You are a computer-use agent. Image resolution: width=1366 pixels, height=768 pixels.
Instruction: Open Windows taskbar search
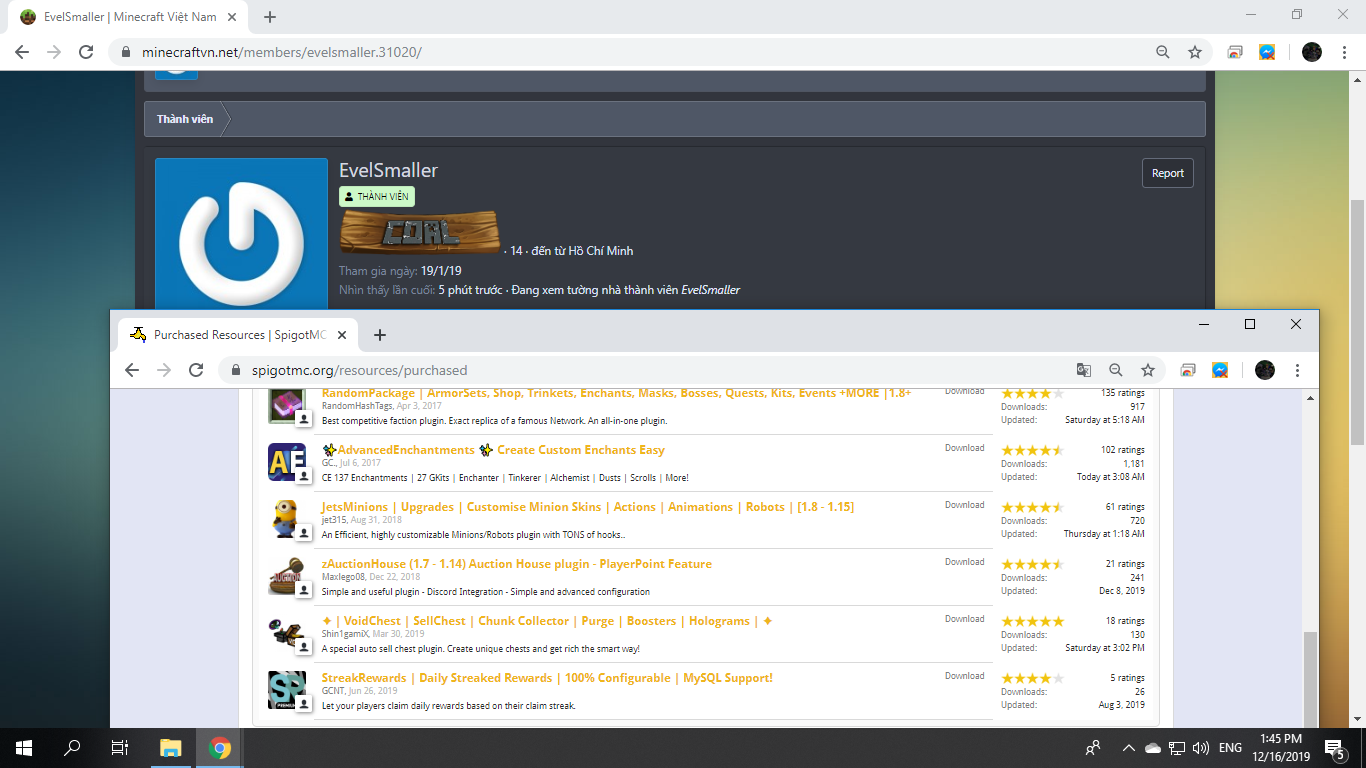pos(72,748)
